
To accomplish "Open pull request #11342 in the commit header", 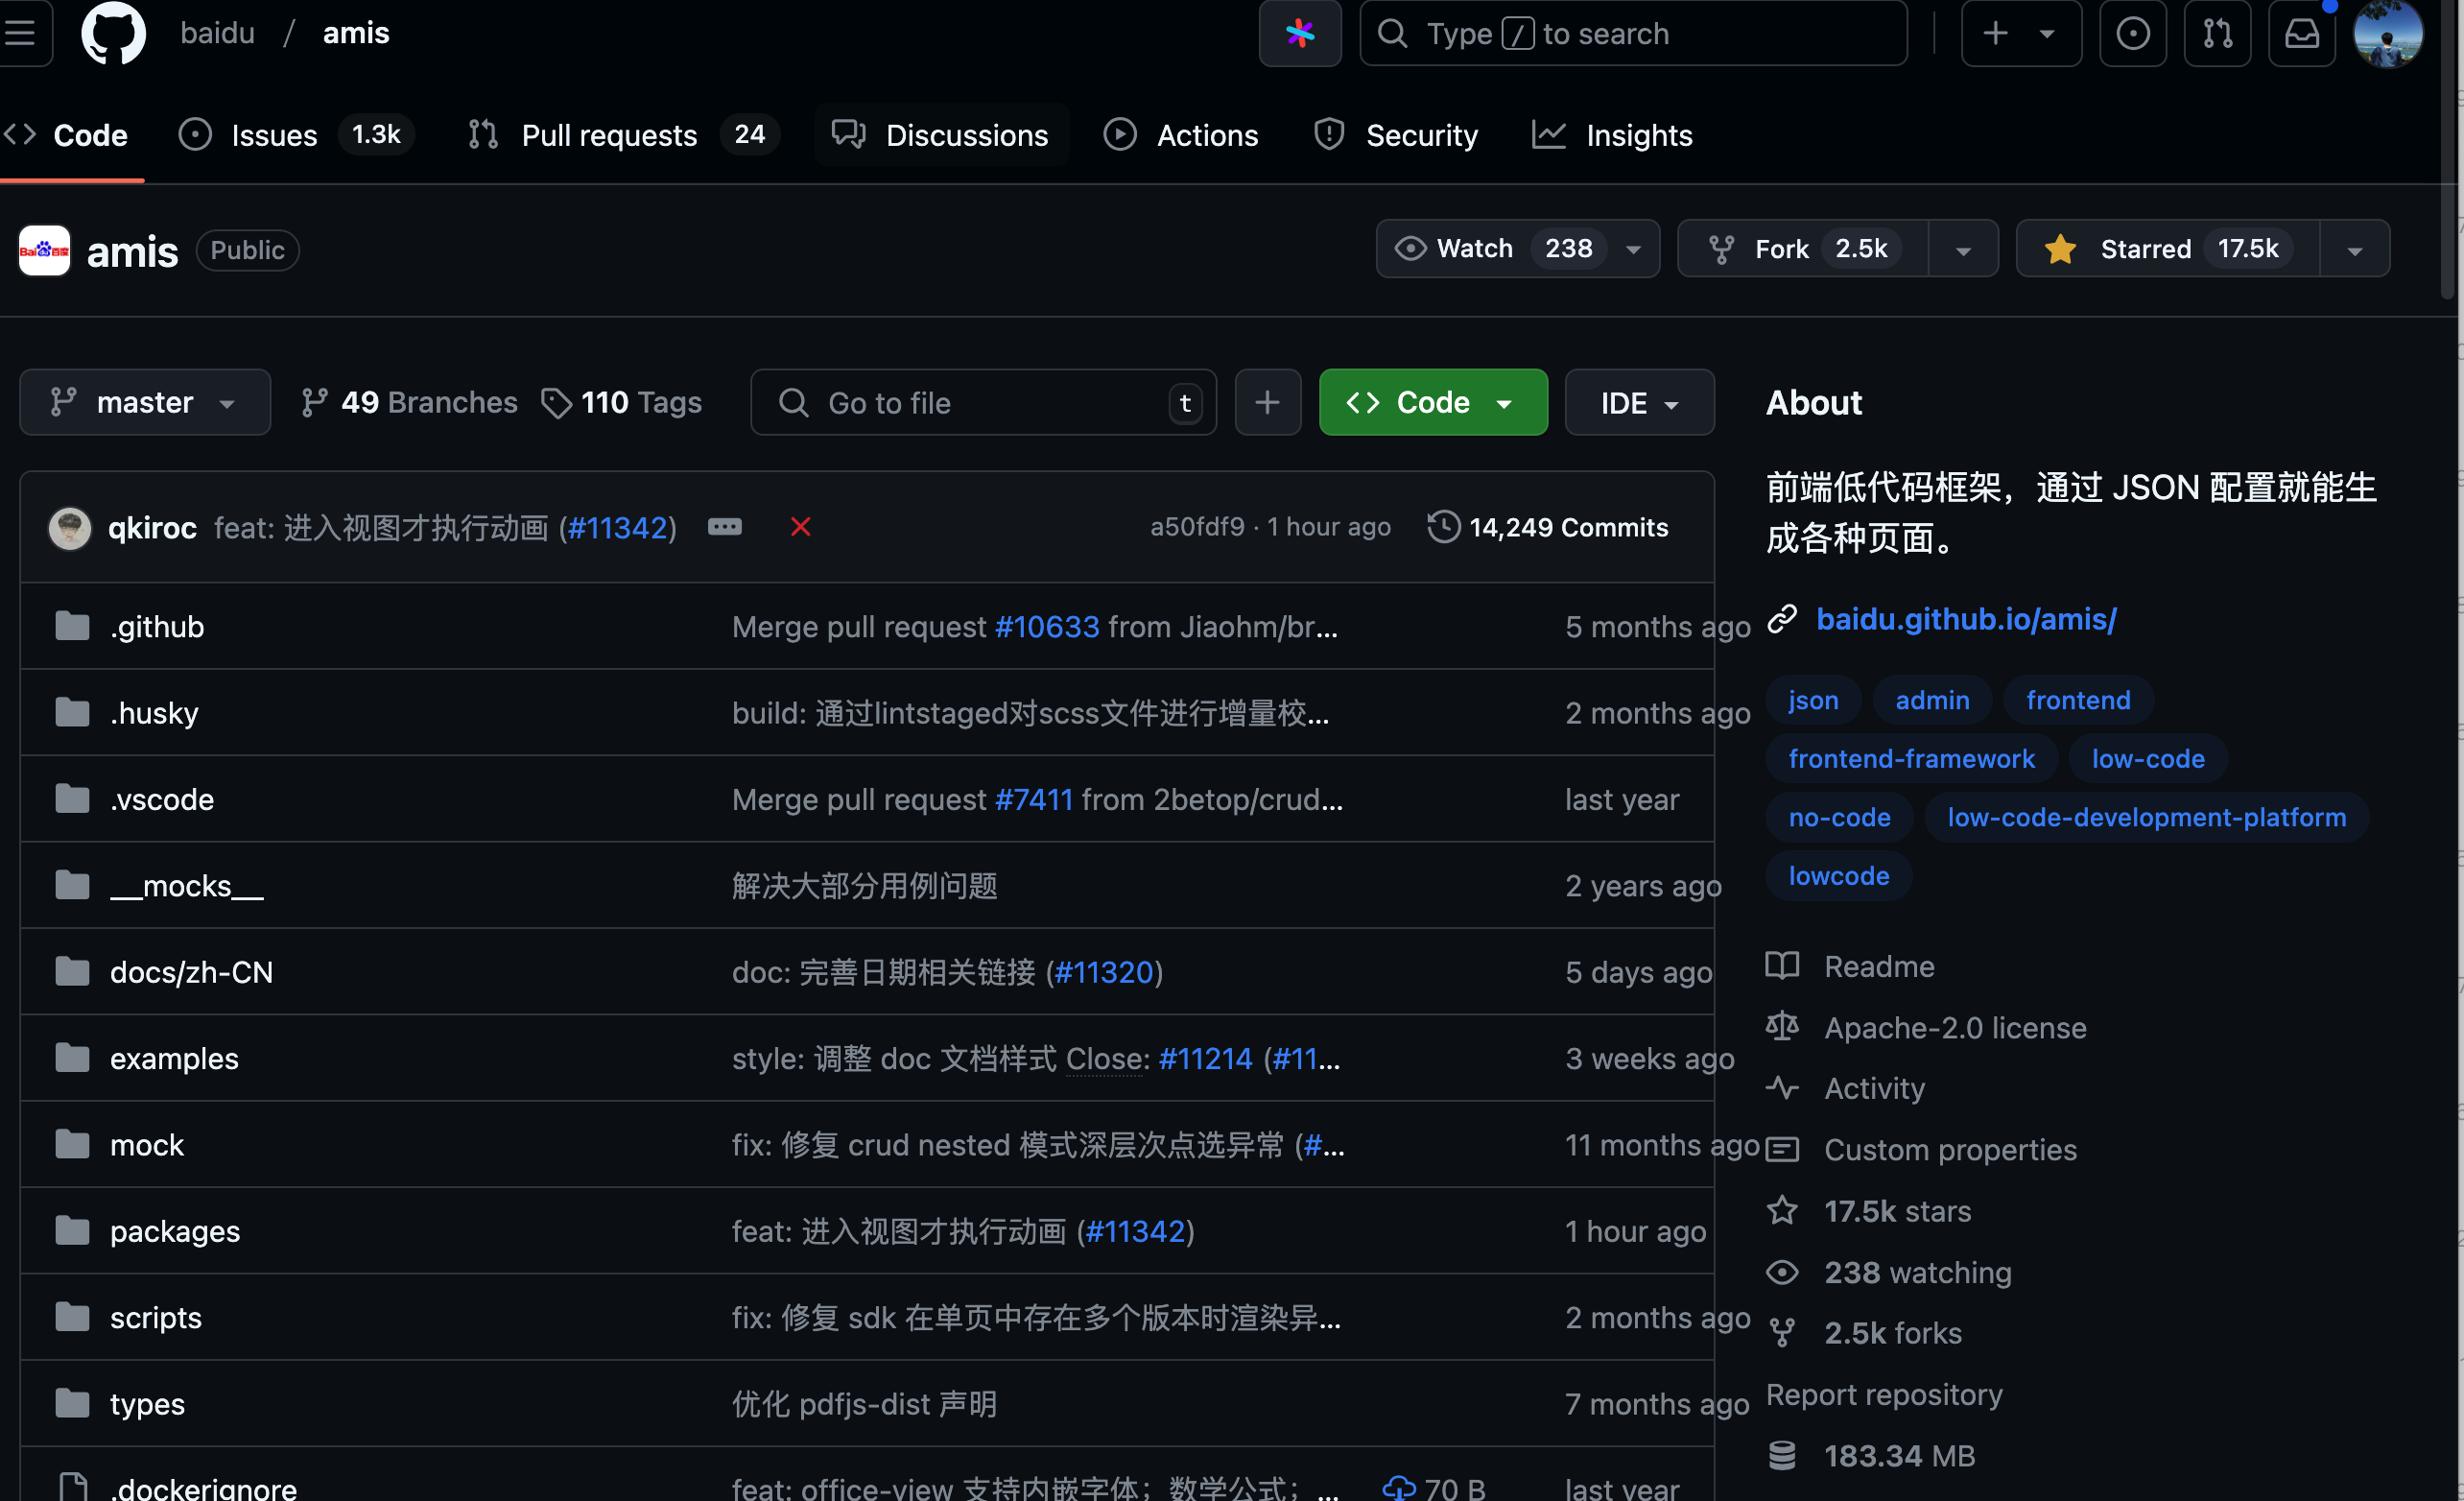I will tap(618, 527).
